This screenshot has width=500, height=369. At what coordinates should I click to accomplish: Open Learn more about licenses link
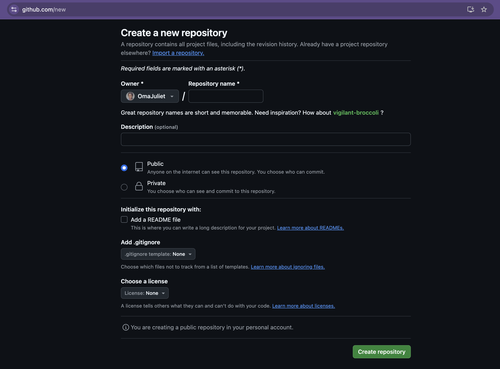[303, 306]
